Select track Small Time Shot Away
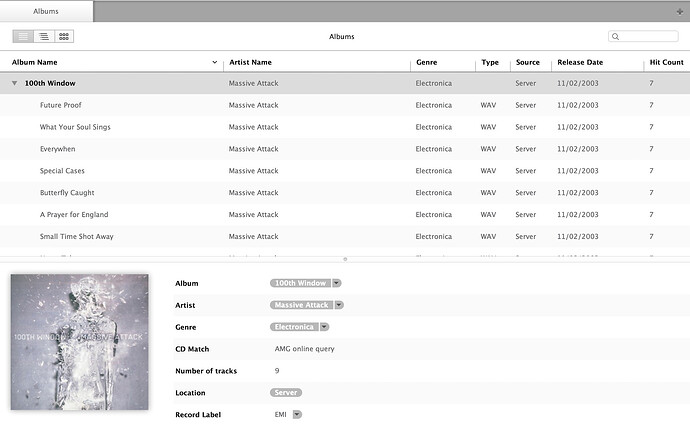 pyautogui.click(x=77, y=236)
